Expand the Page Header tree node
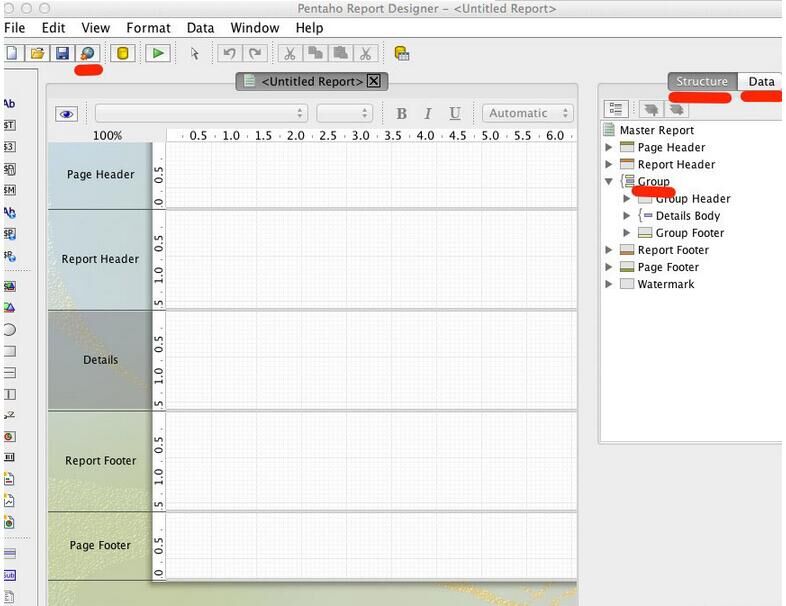 (x=609, y=147)
